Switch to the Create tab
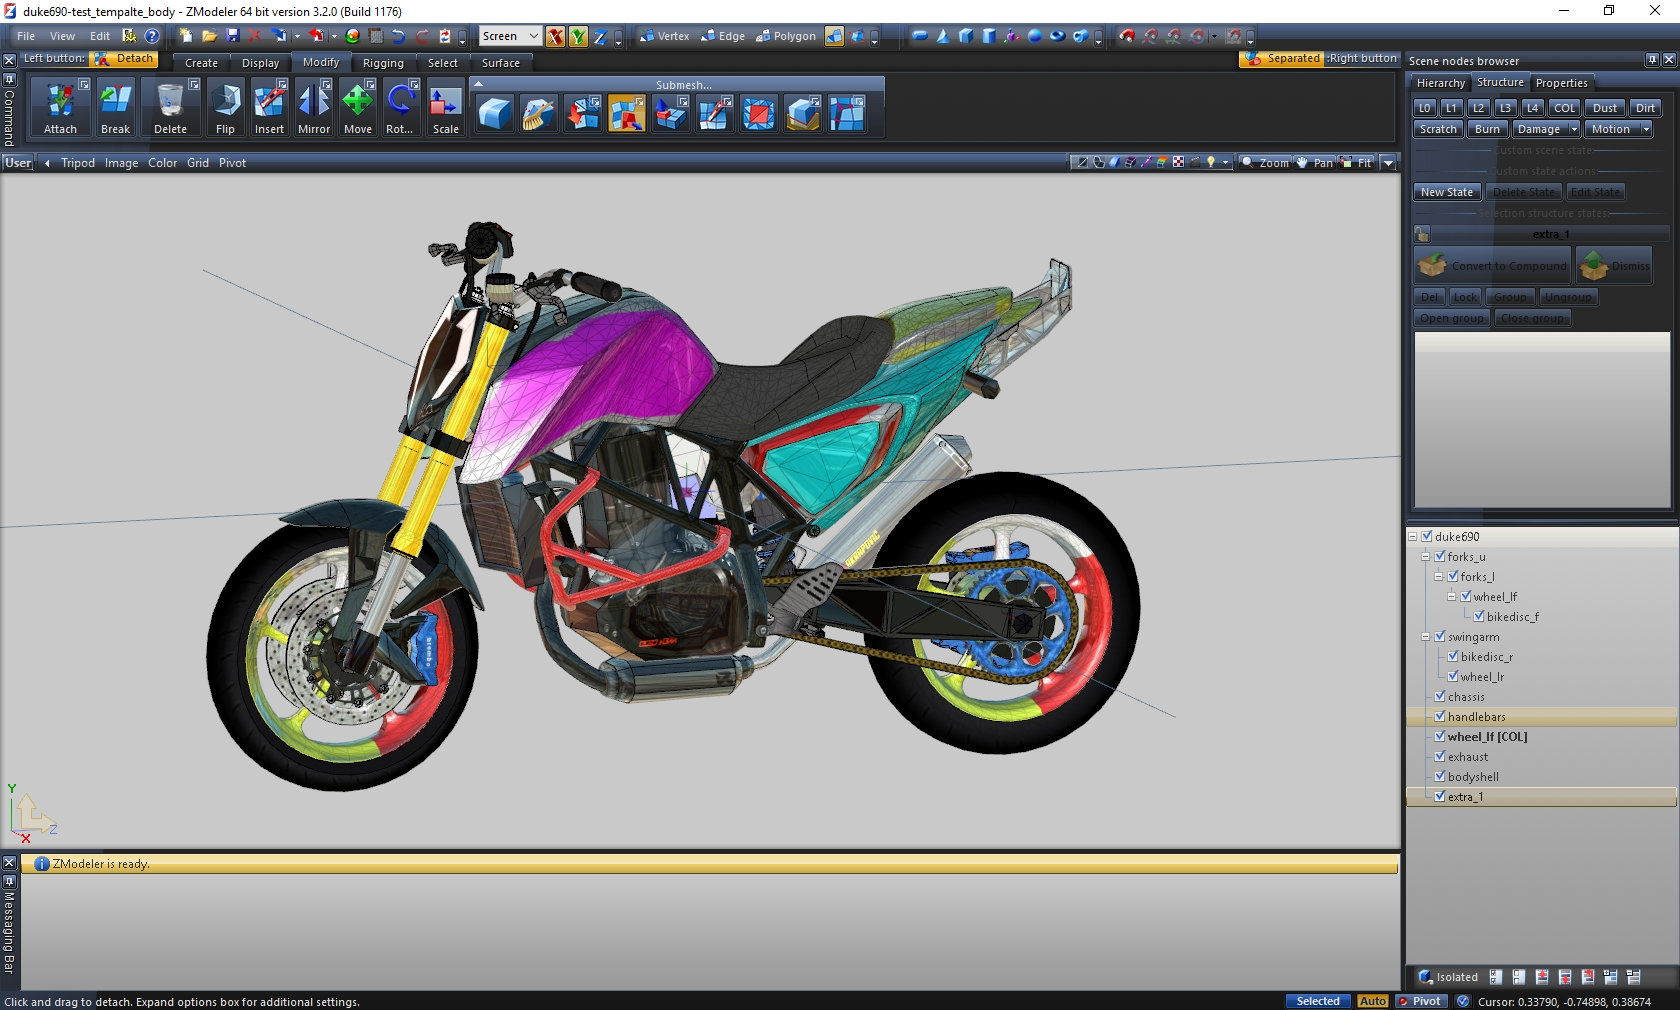 point(201,63)
